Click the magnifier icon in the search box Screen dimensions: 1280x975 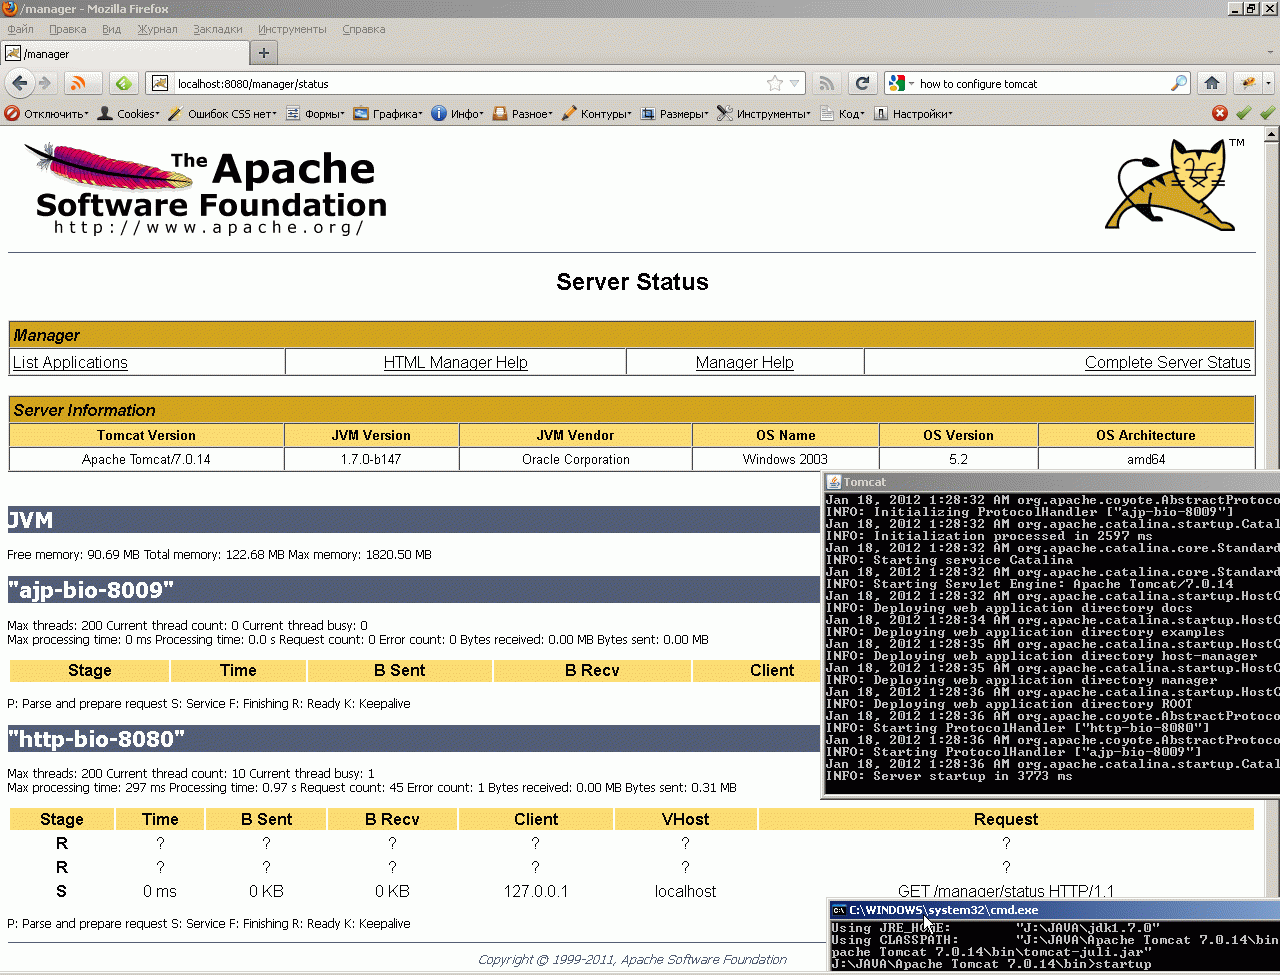click(1180, 83)
